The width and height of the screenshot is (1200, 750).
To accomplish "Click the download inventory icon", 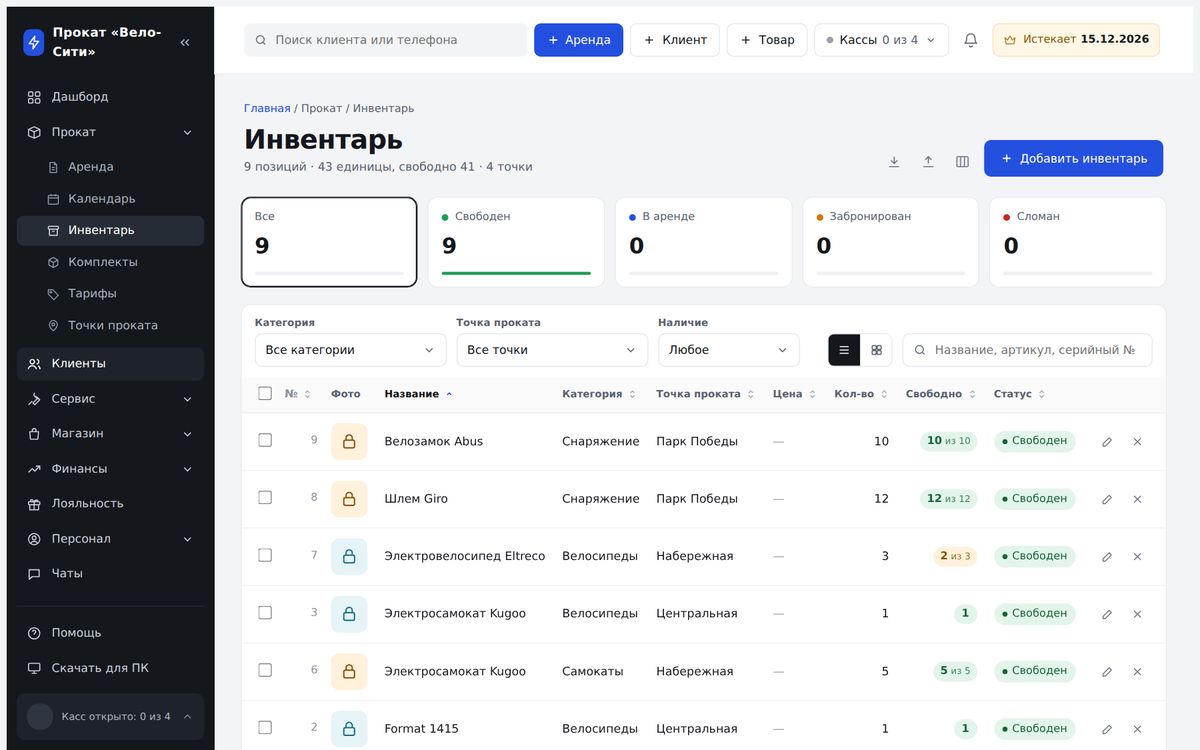I will click(x=894, y=161).
